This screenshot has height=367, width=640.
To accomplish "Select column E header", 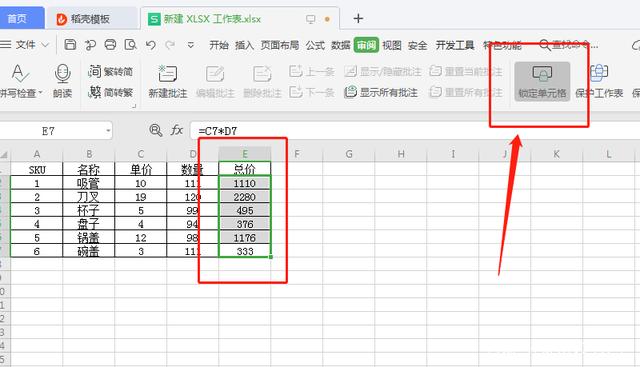I will click(x=245, y=154).
